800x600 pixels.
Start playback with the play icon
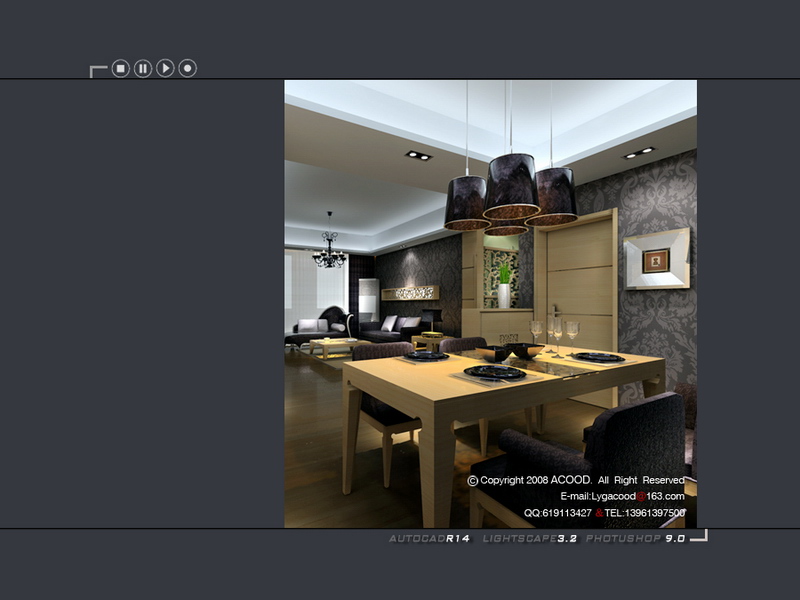click(165, 68)
